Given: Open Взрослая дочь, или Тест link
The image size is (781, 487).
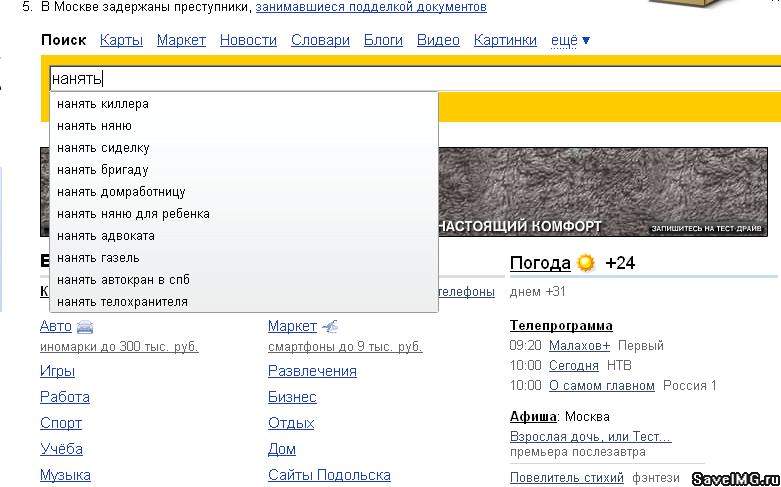Looking at the screenshot, I should coord(590,437).
